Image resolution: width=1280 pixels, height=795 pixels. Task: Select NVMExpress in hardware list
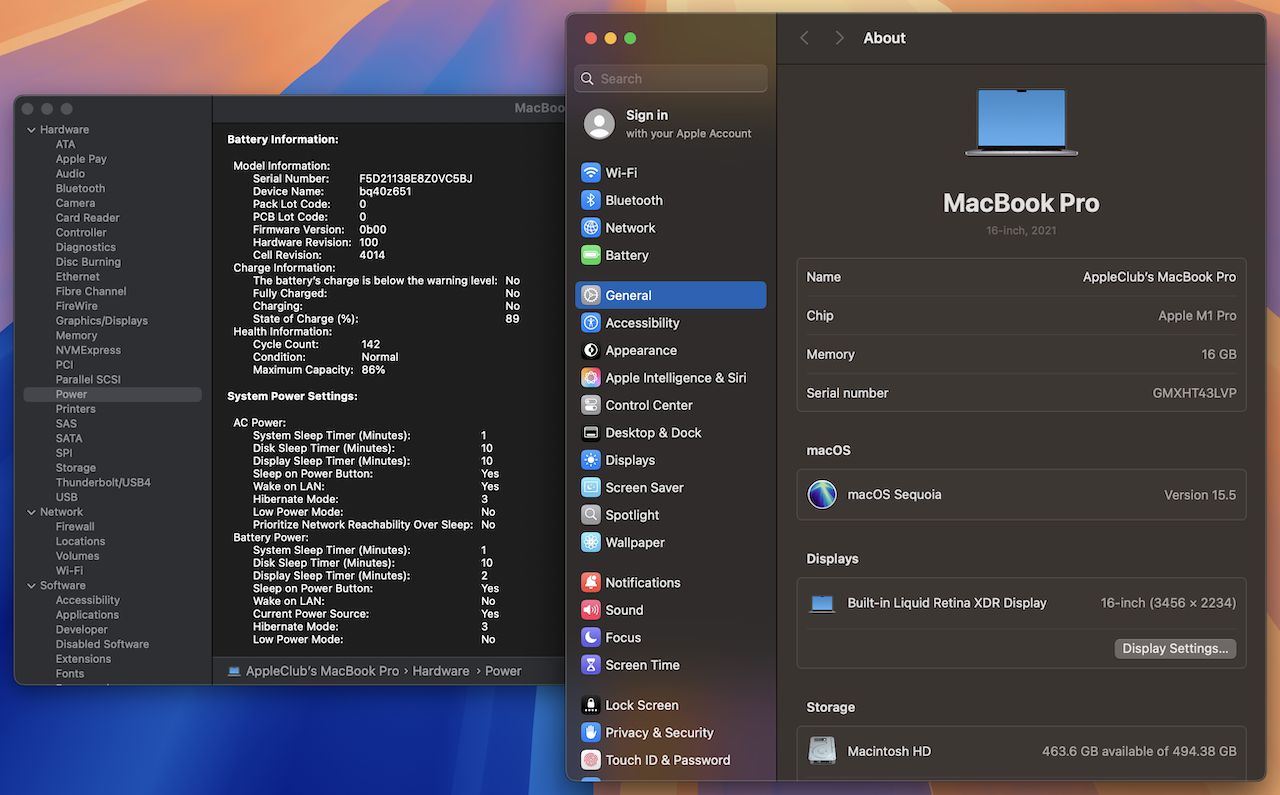(x=88, y=350)
